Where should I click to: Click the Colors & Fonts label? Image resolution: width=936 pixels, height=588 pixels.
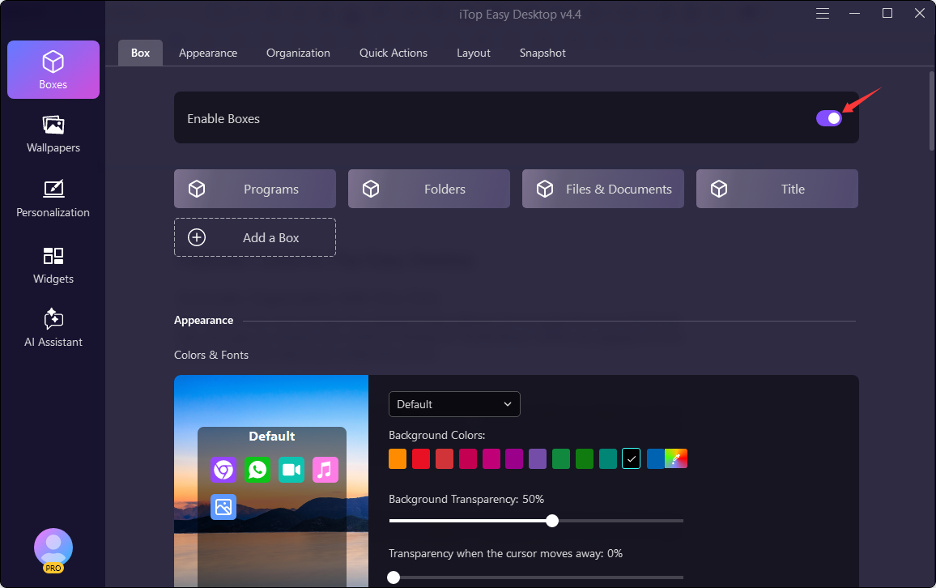(211, 355)
